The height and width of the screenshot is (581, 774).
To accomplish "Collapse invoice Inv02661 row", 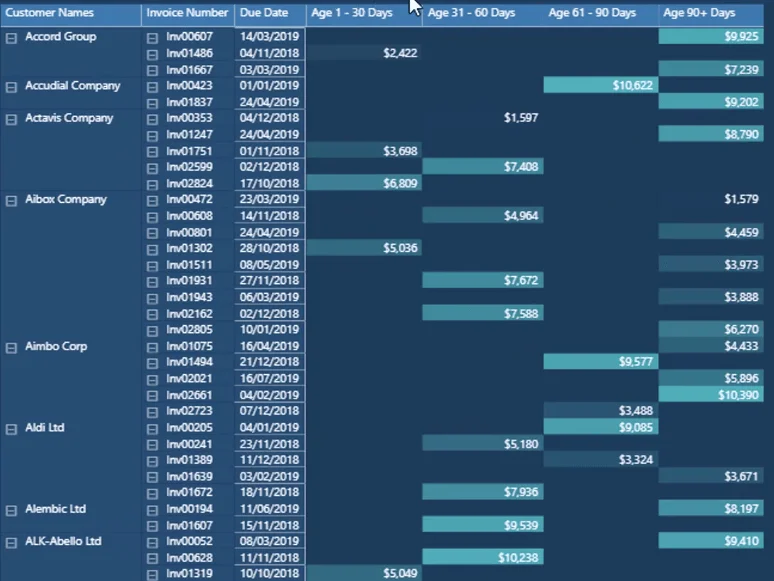I will point(153,396).
